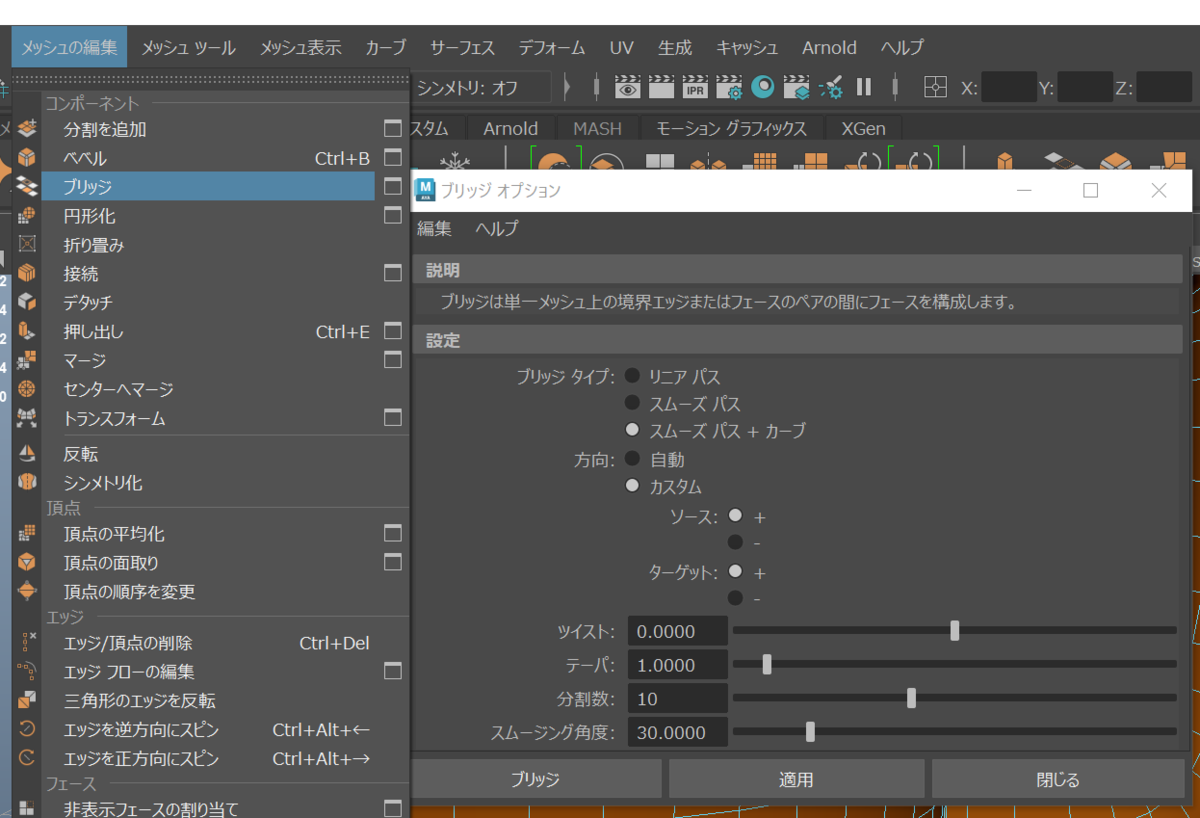Open Hypershade teal sphere icon

pos(763,87)
